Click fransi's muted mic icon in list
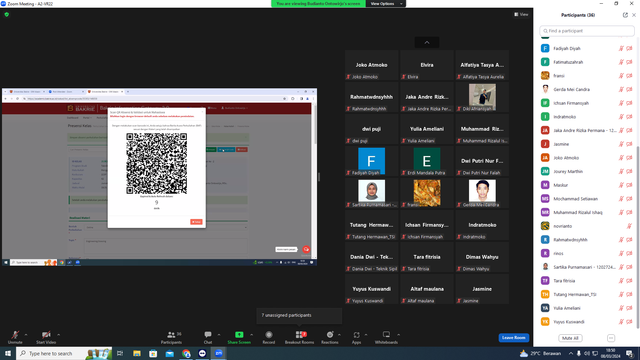 621,76
